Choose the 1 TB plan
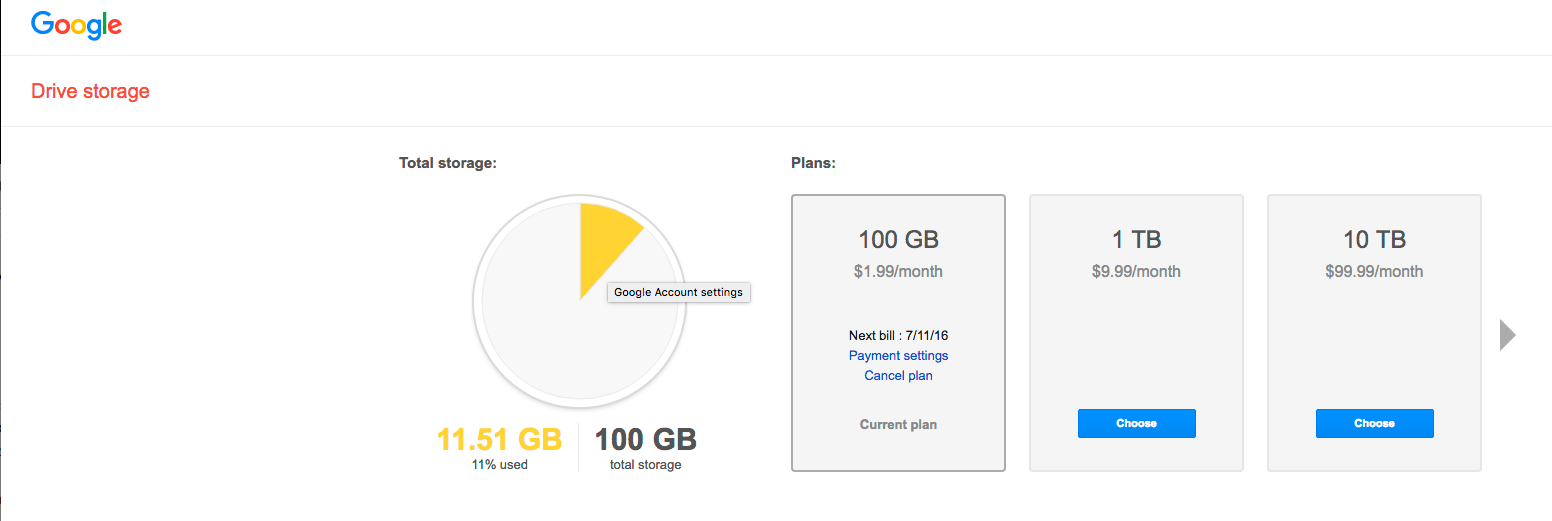 coord(1136,423)
